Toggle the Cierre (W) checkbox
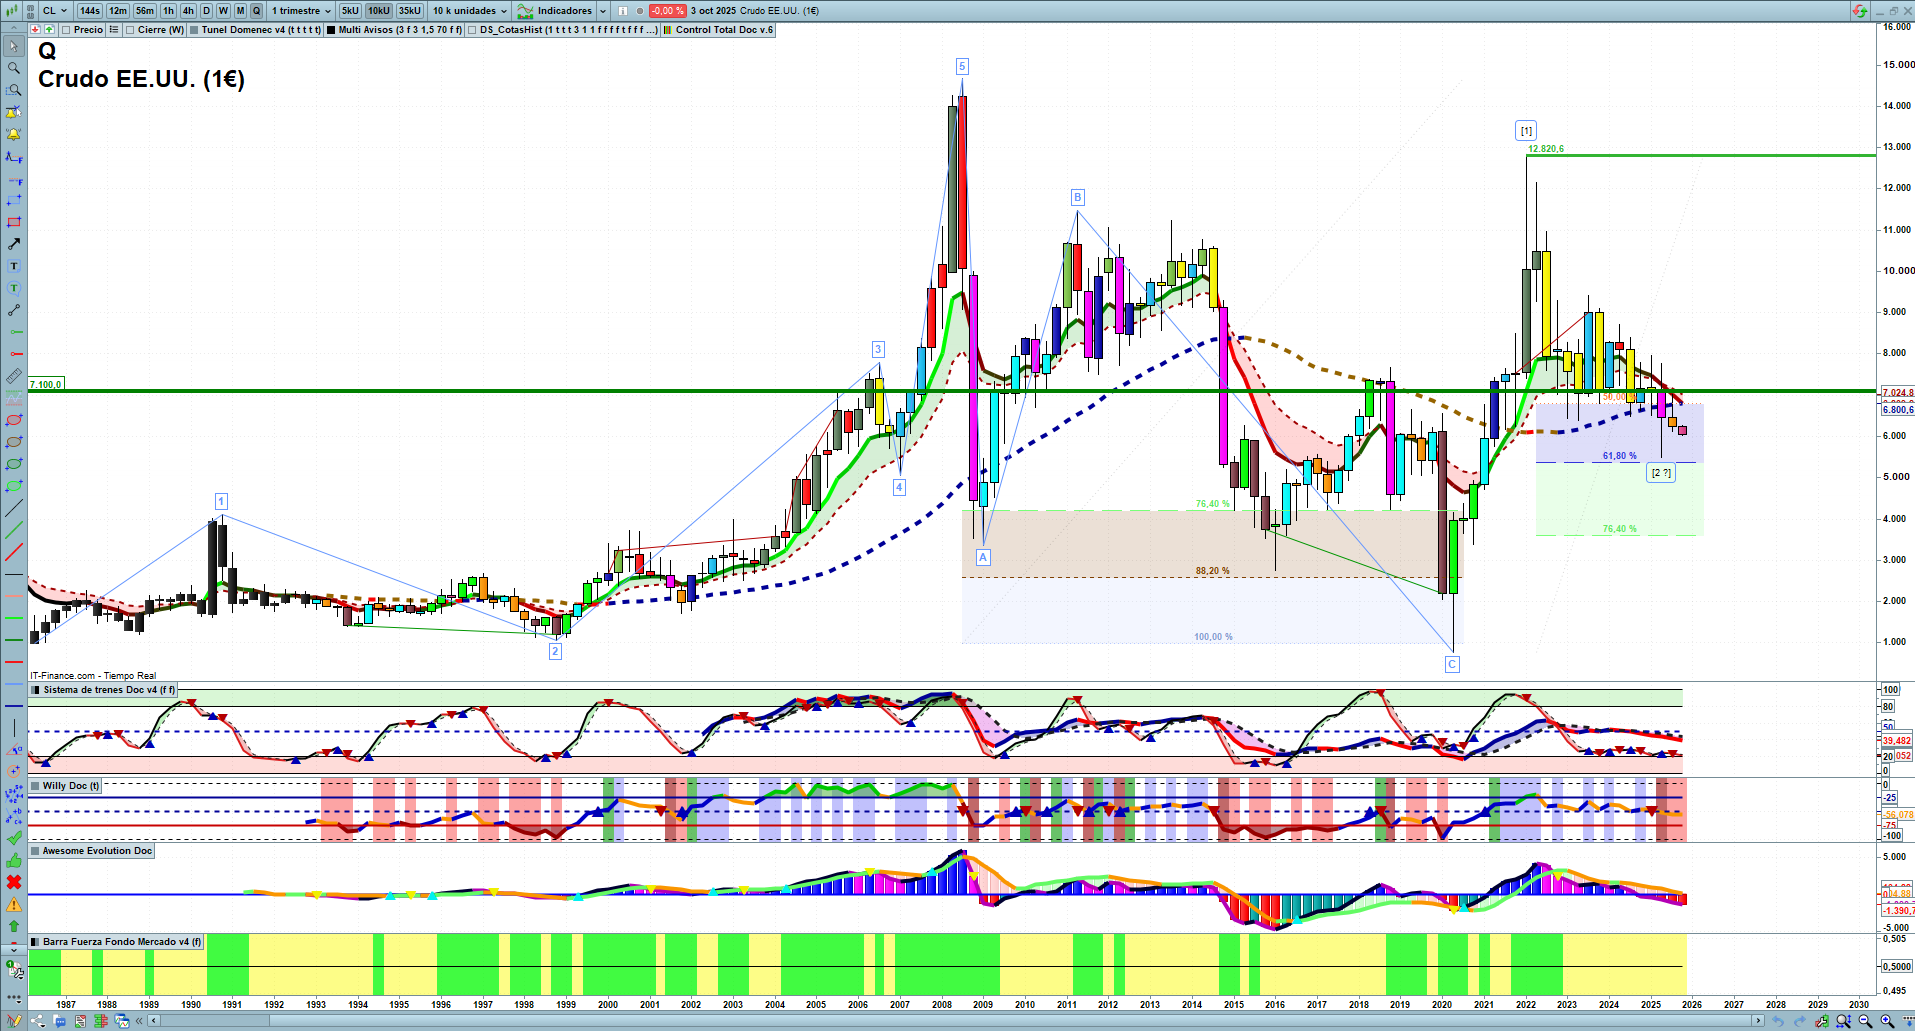This screenshot has height=1031, width=1915. (130, 30)
